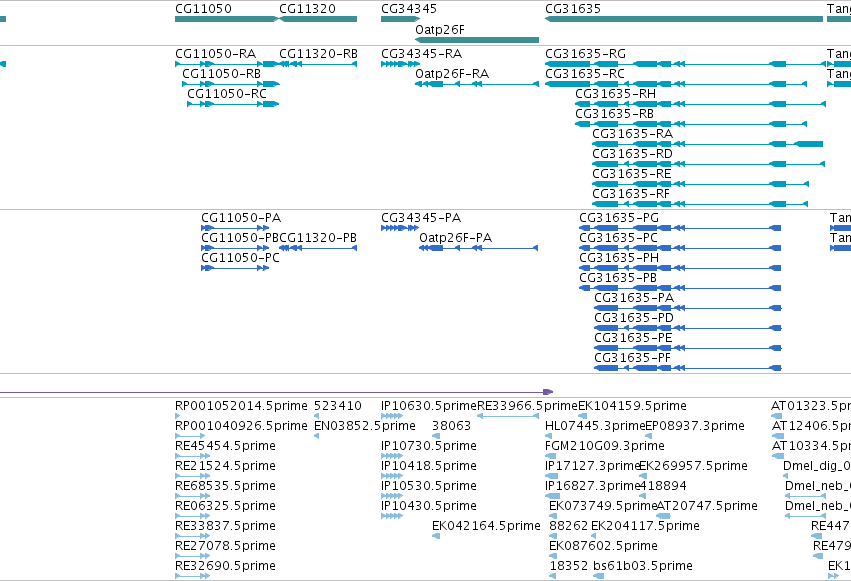Click EST label 523410

tap(338, 406)
